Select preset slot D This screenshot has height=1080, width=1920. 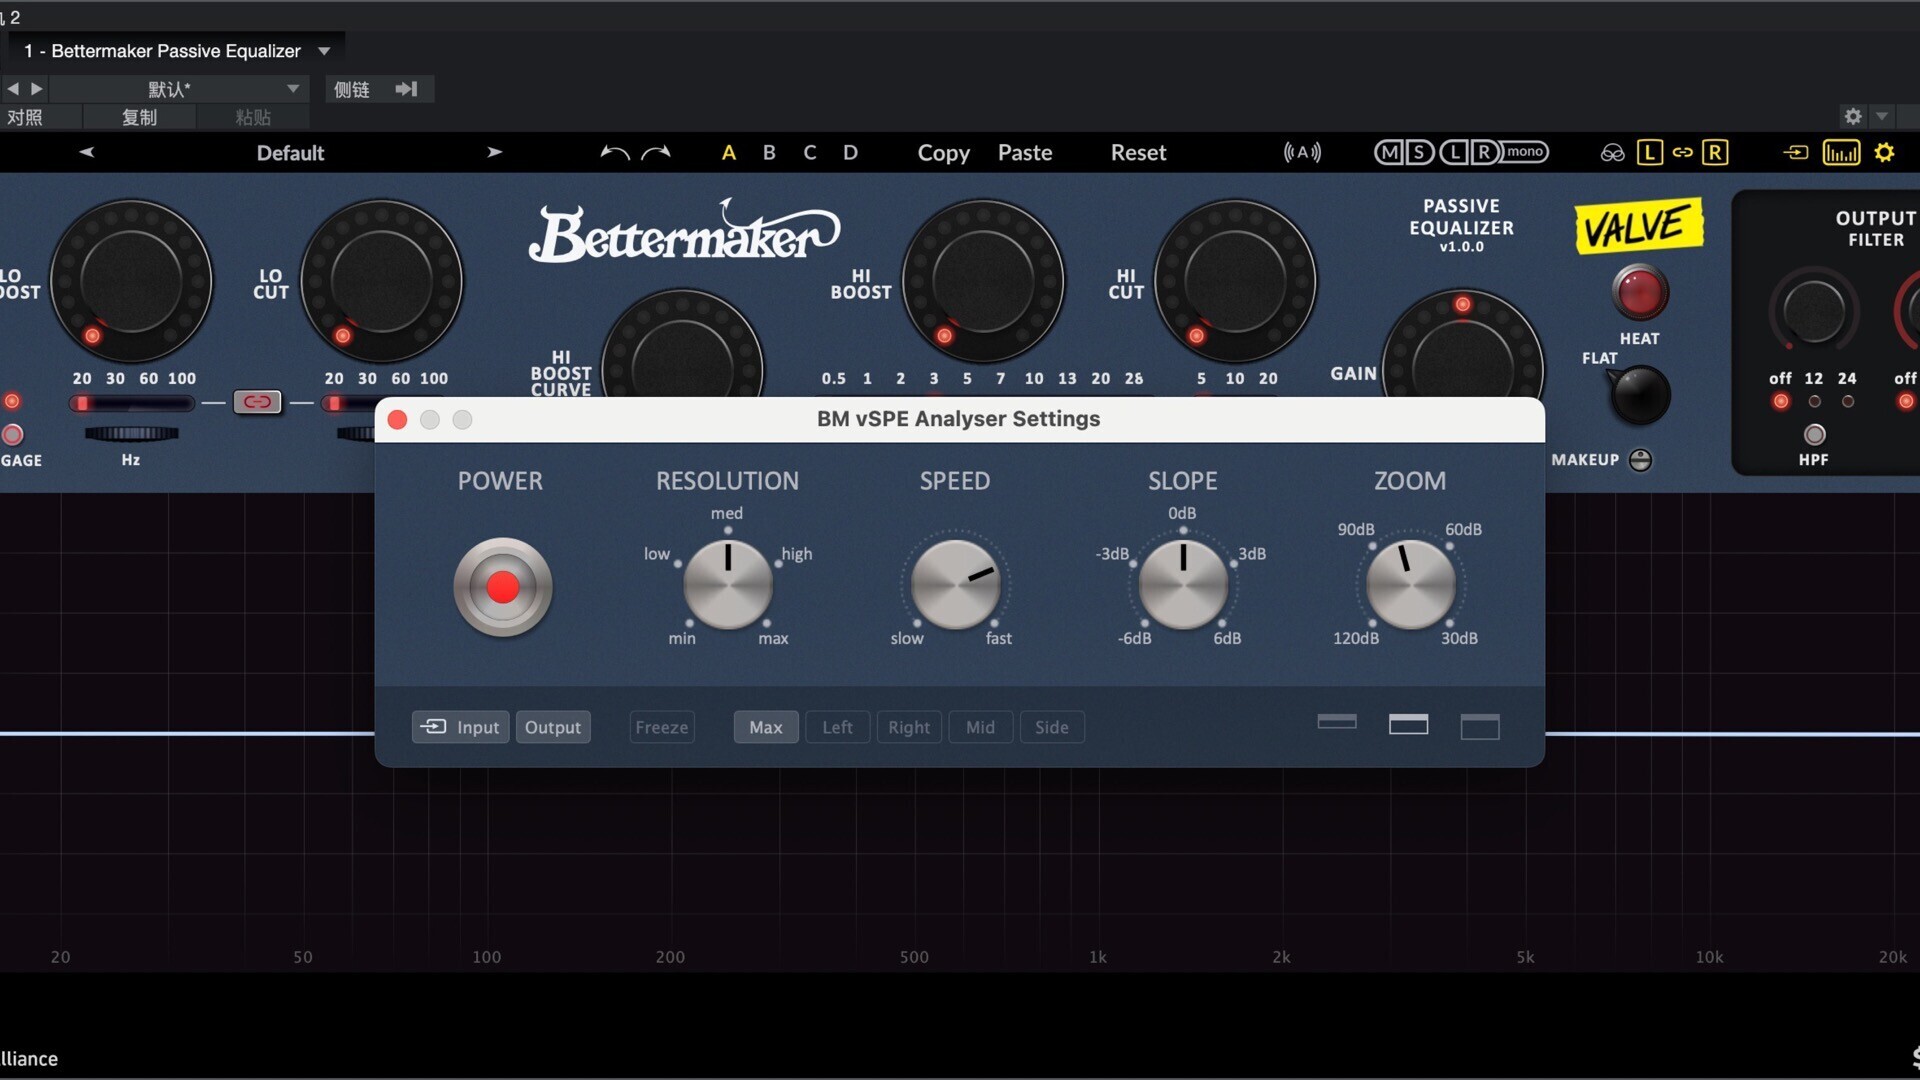pos(850,152)
